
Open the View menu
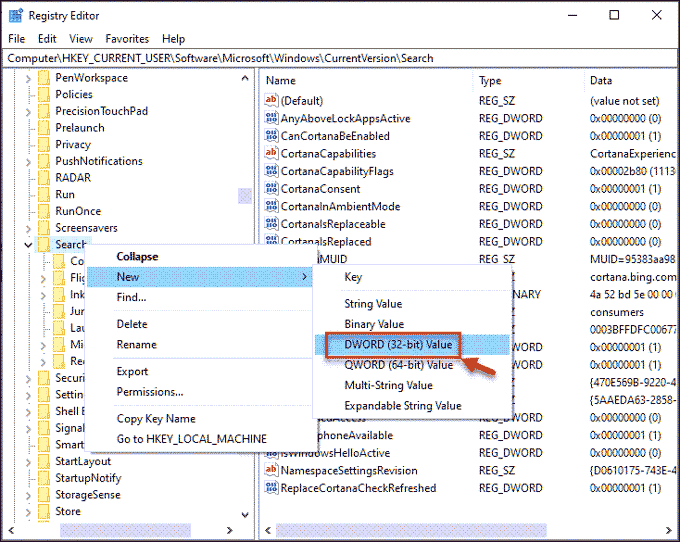(x=81, y=39)
